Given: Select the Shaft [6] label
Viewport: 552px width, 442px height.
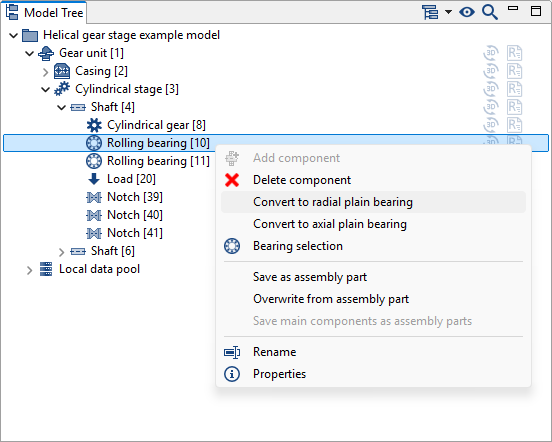Looking at the screenshot, I should (x=113, y=251).
